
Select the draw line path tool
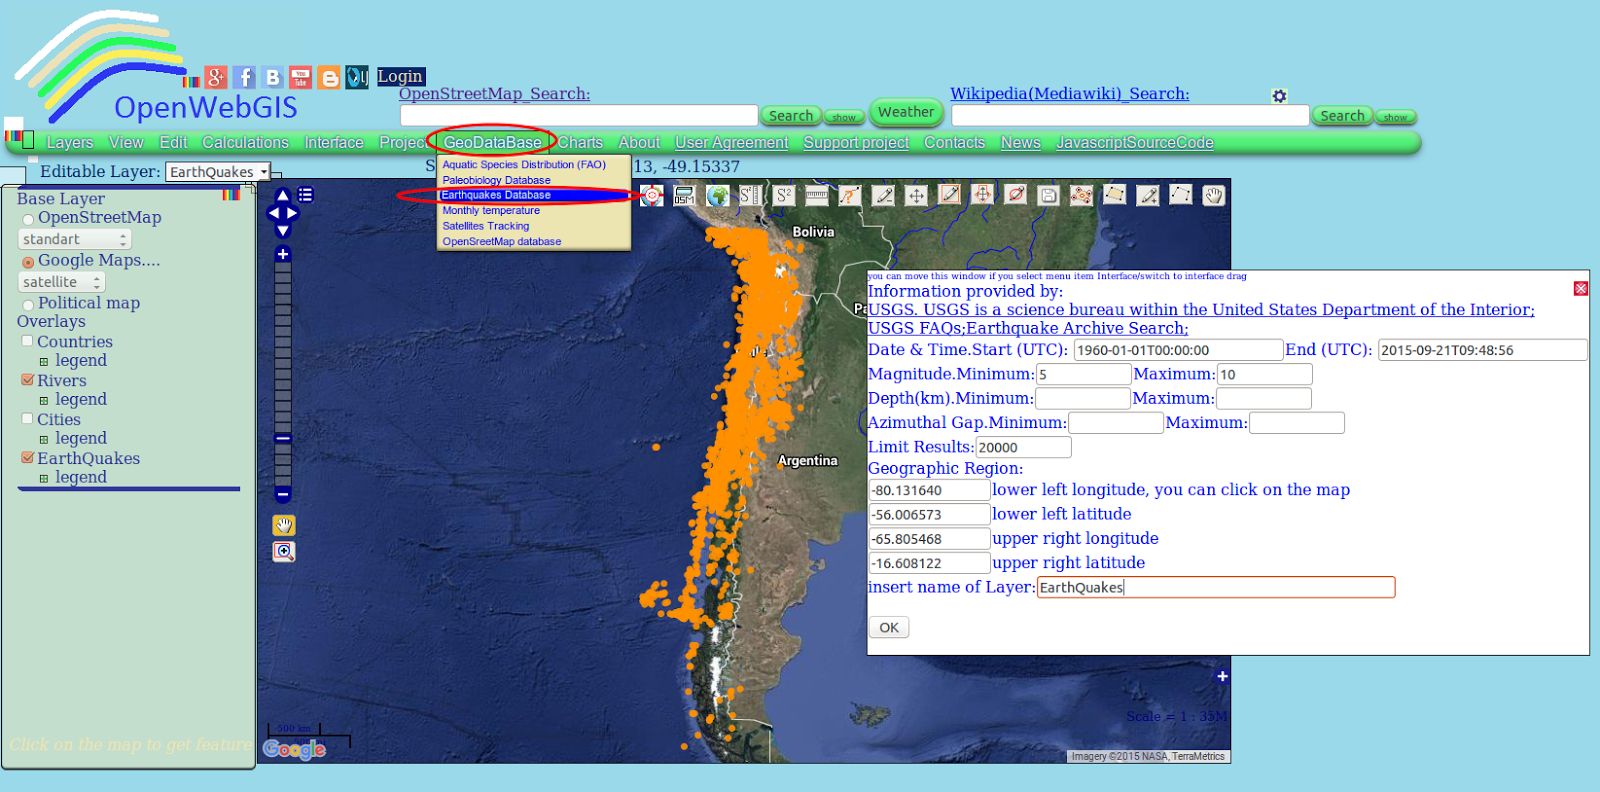pos(1180,195)
